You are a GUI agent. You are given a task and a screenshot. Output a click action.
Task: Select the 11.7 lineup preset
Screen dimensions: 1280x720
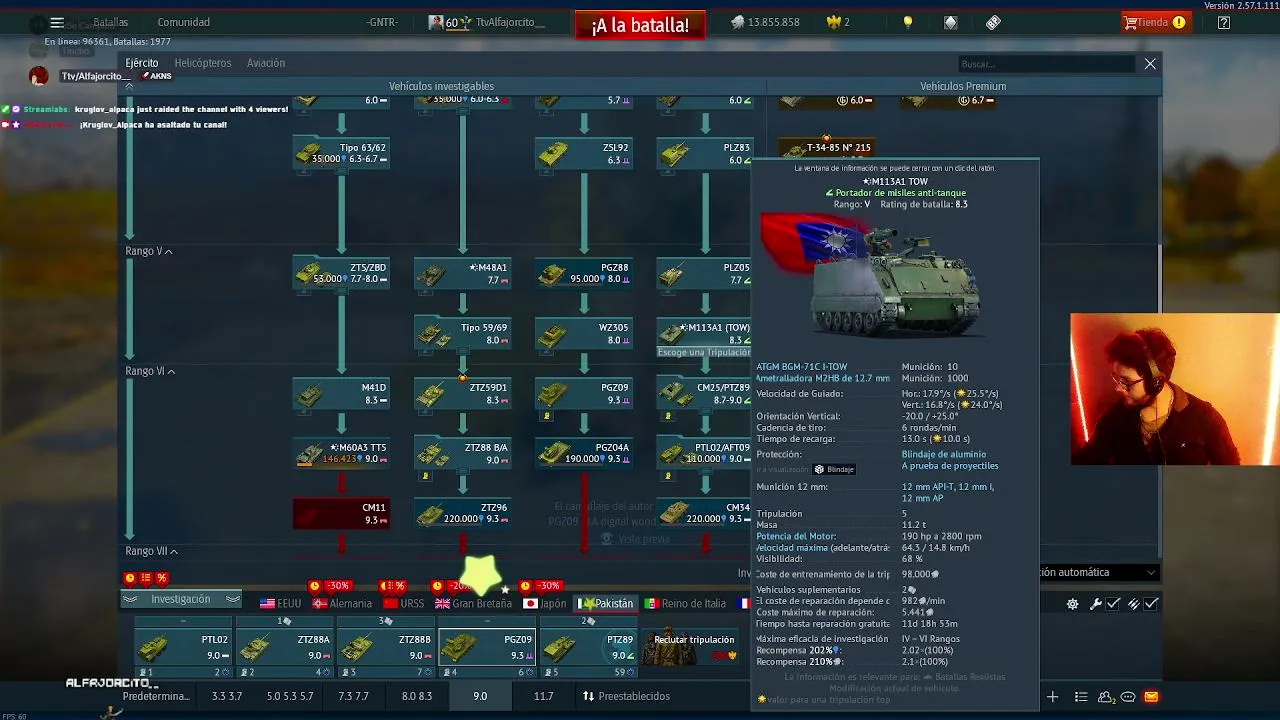pos(543,696)
